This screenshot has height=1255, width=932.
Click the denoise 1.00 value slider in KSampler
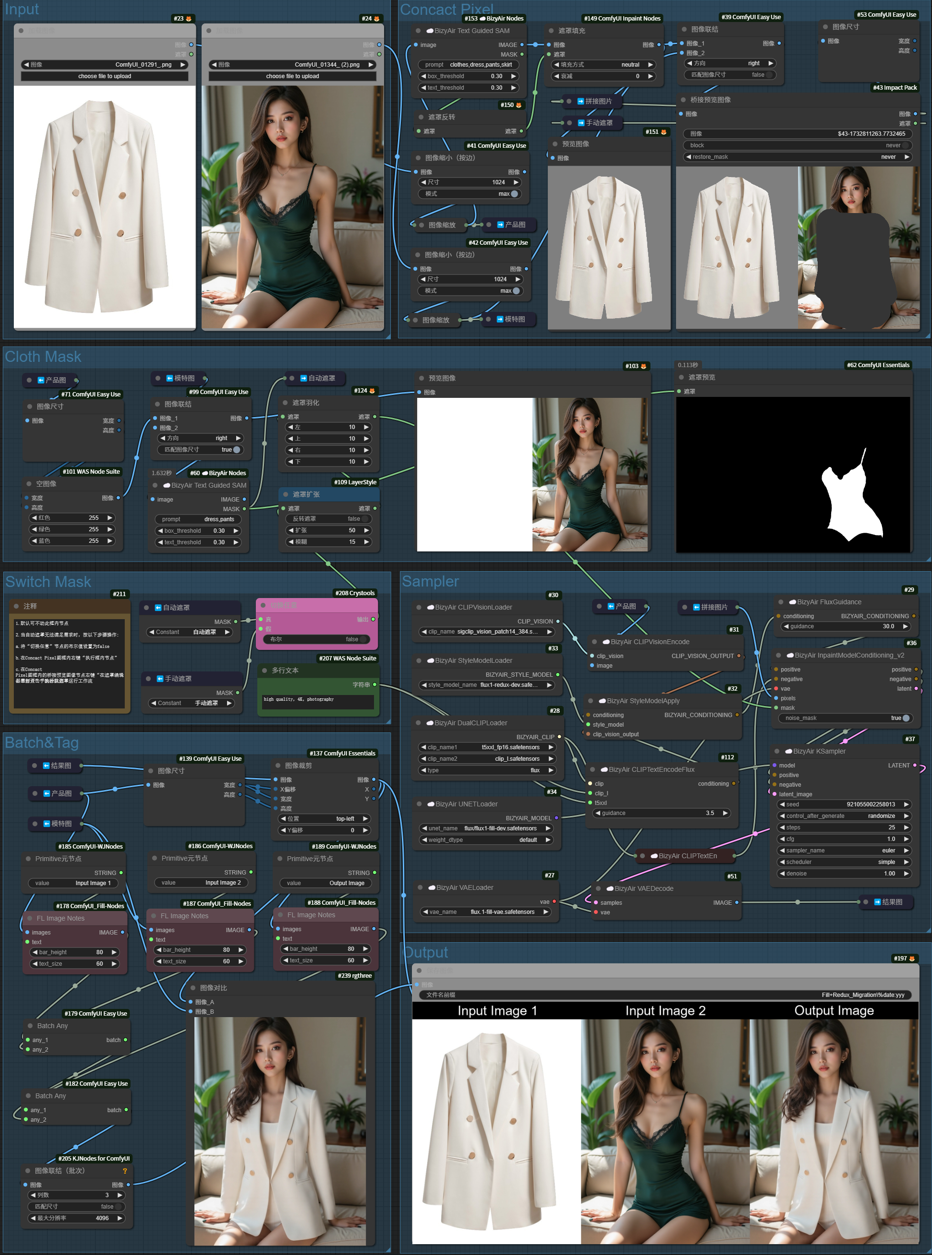(846, 873)
